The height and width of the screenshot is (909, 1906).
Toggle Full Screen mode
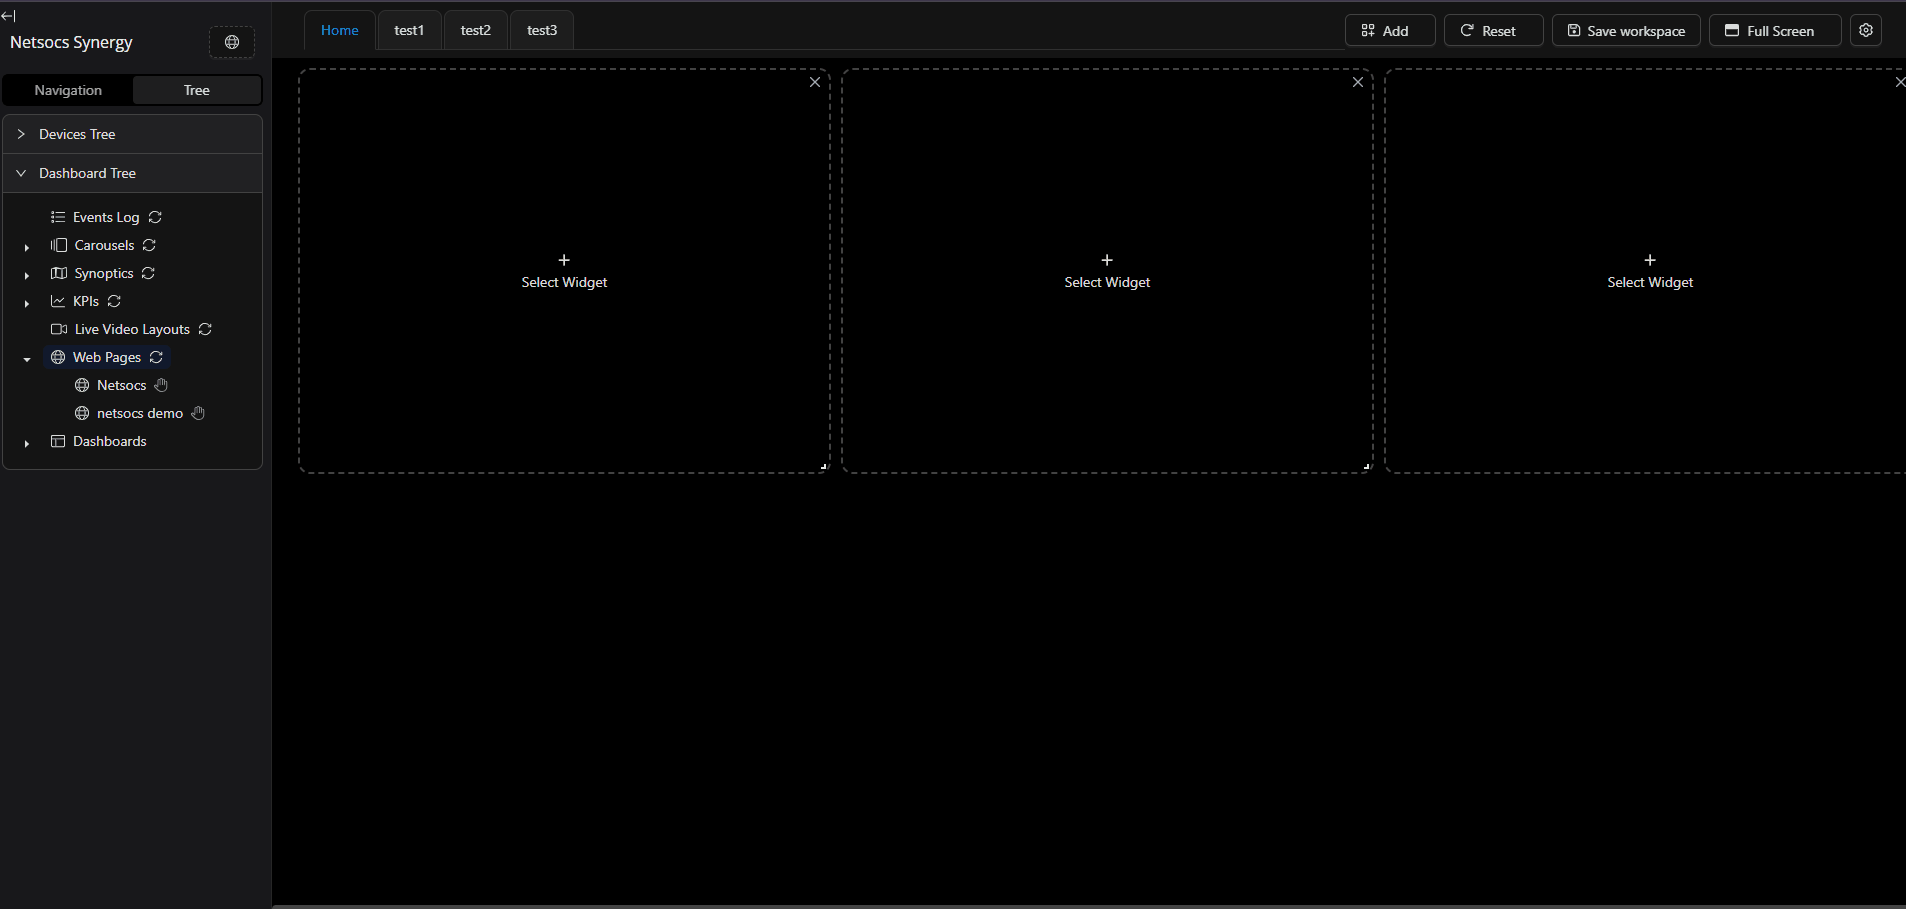(x=1774, y=31)
